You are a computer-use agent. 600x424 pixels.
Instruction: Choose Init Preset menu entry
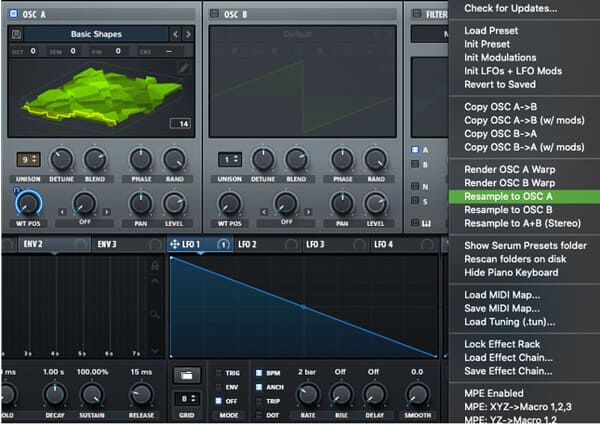tap(524, 44)
